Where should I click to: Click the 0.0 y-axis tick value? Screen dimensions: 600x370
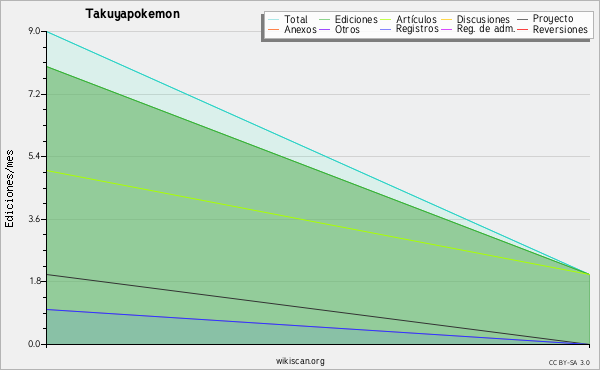tap(34, 344)
